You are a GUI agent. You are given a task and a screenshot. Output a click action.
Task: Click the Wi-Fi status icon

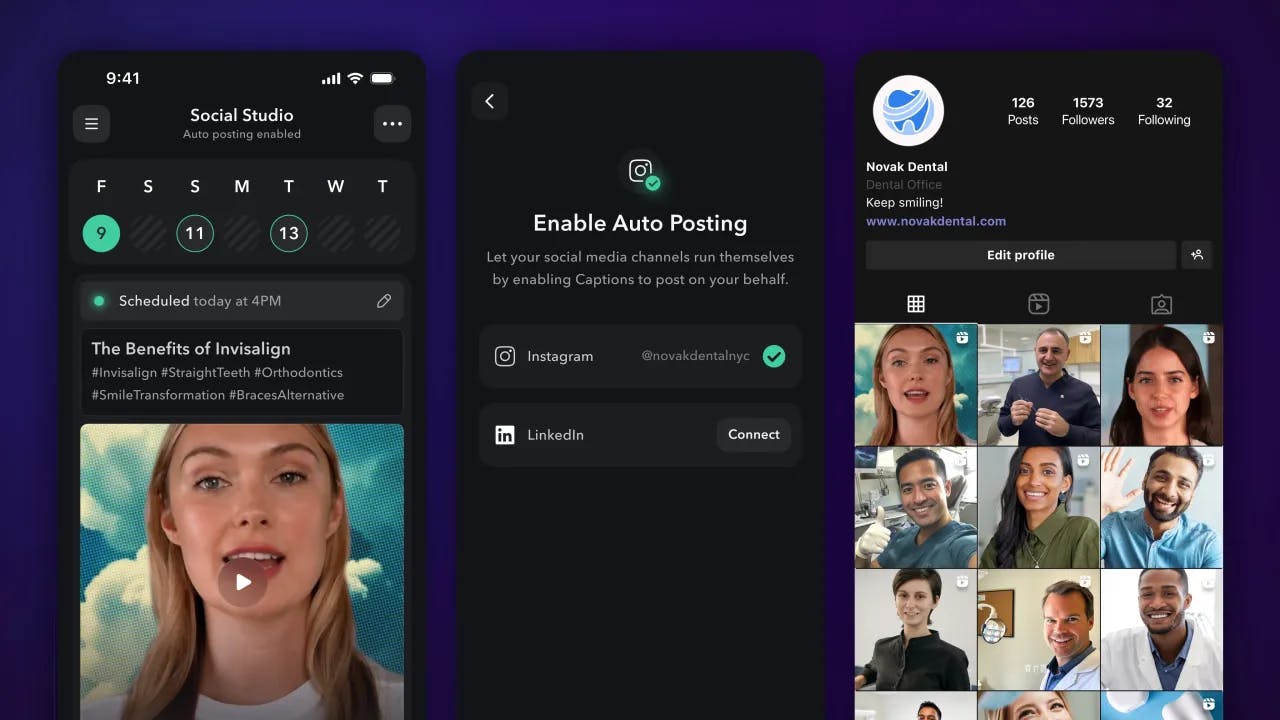(355, 79)
